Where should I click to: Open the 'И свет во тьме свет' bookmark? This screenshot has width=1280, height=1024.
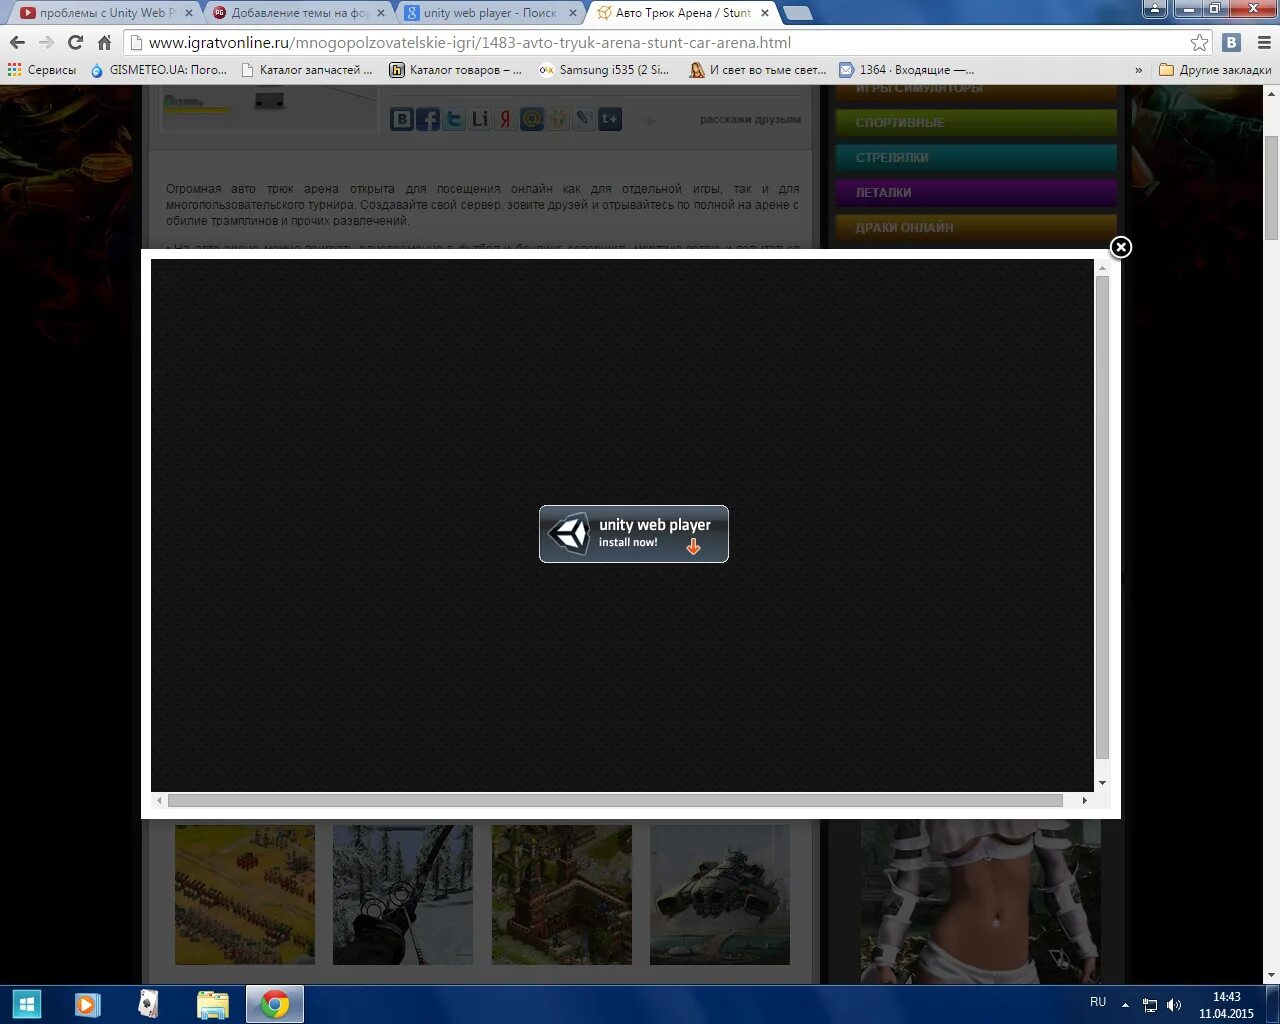758,70
